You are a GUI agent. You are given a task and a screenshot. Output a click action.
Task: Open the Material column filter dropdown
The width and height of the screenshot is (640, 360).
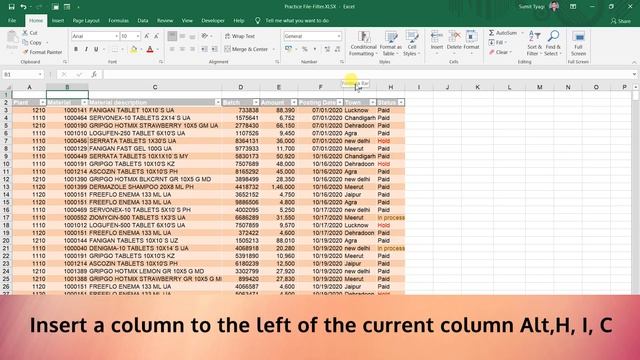point(84,102)
